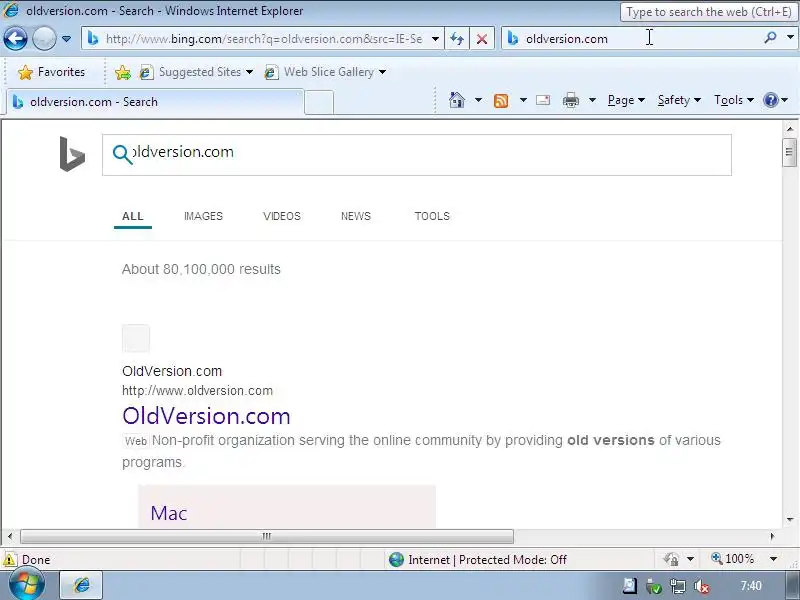Viewport: 800px width, 600px height.
Task: Expand Web Slice Gallery dropdown arrow
Action: pyautogui.click(x=382, y=72)
